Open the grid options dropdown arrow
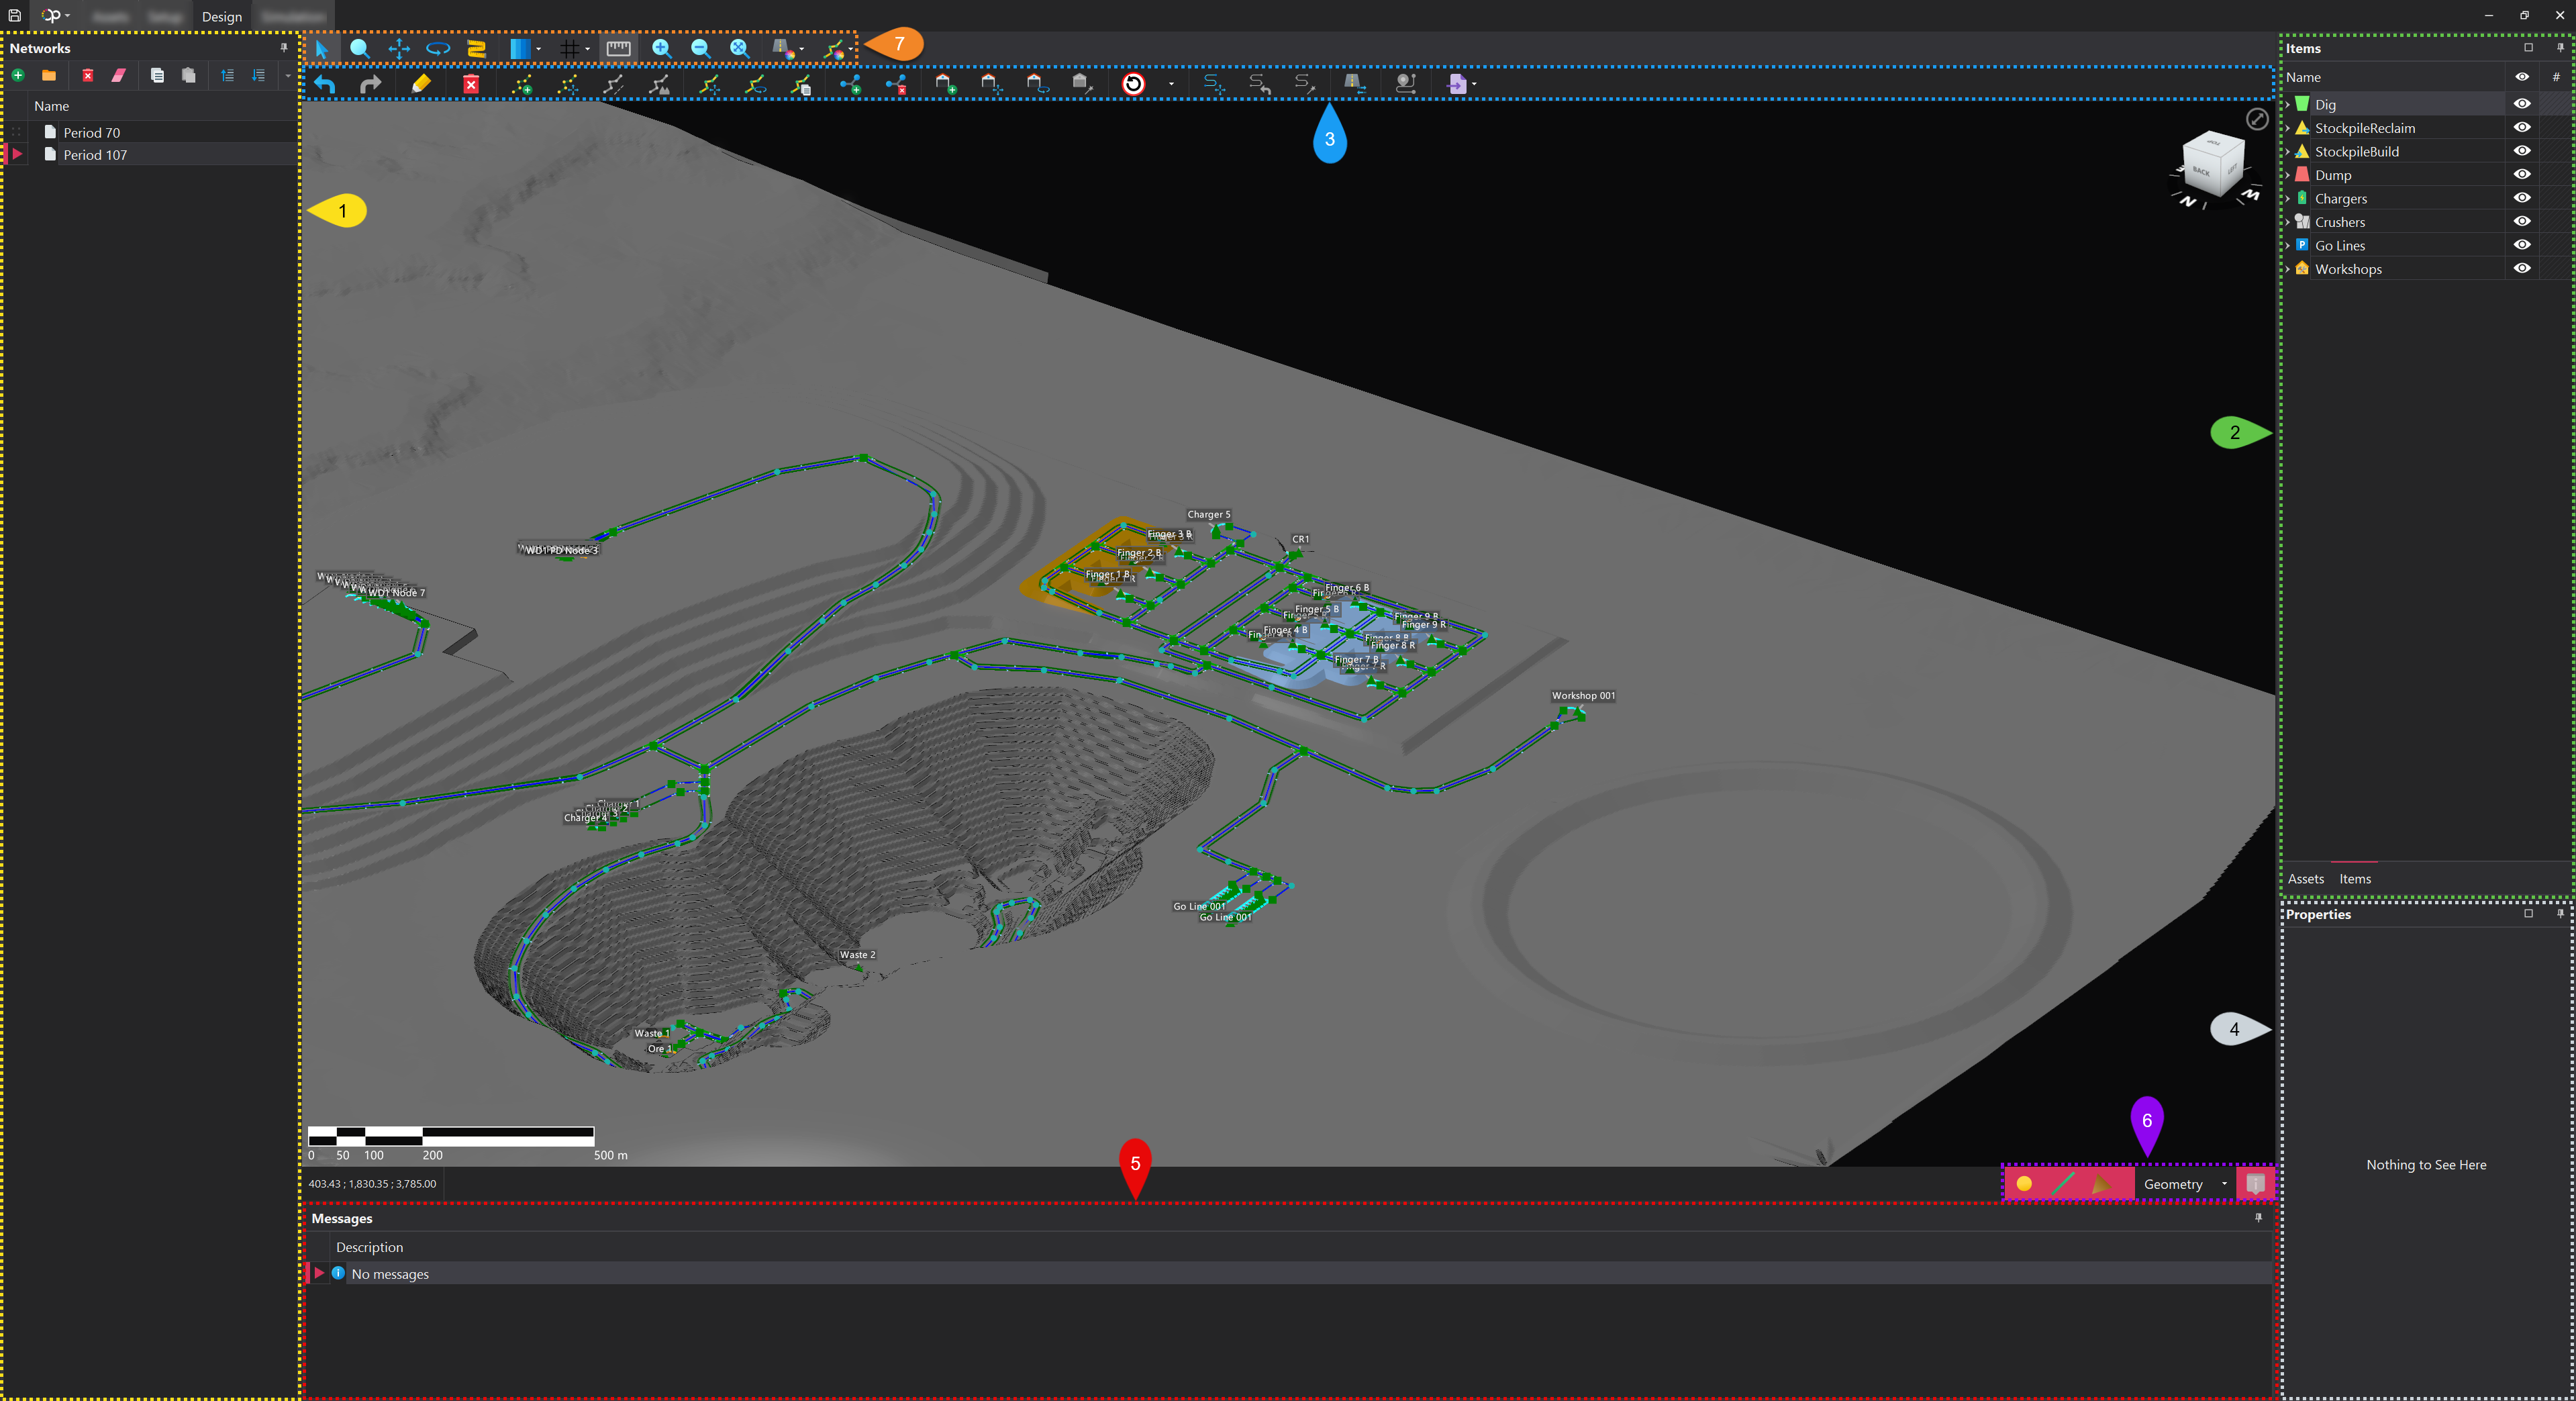 pos(588,49)
